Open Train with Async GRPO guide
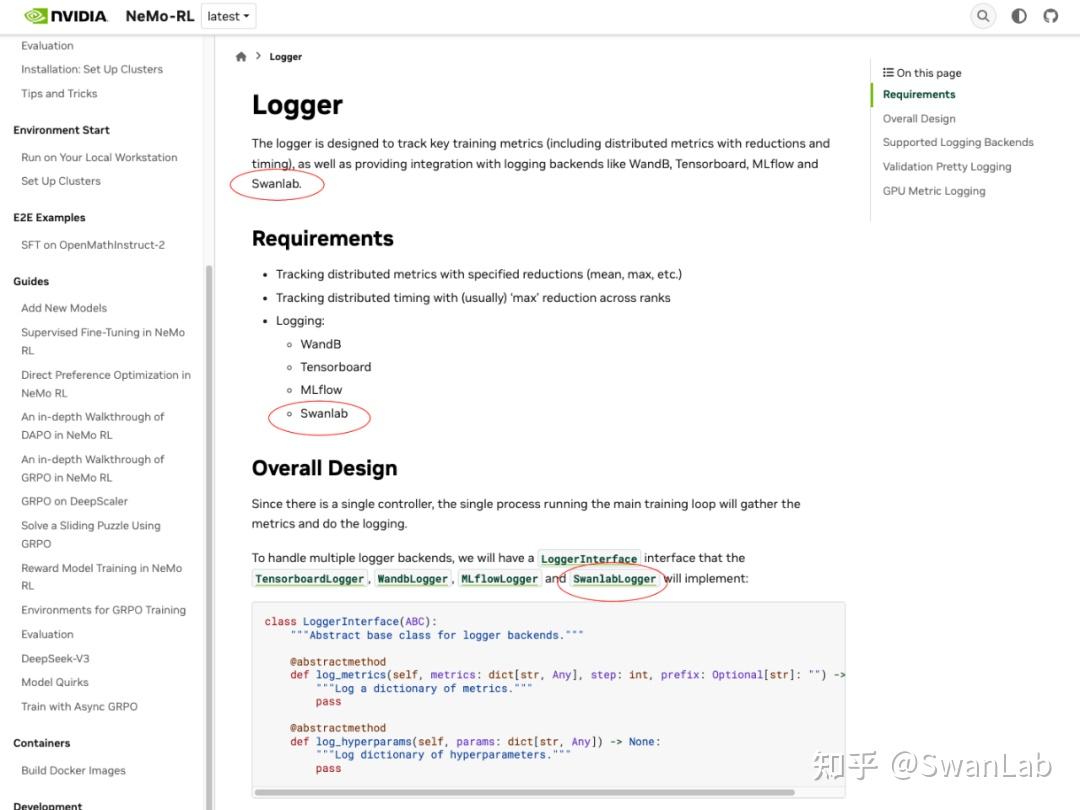This screenshot has width=1080, height=810. tap(79, 707)
